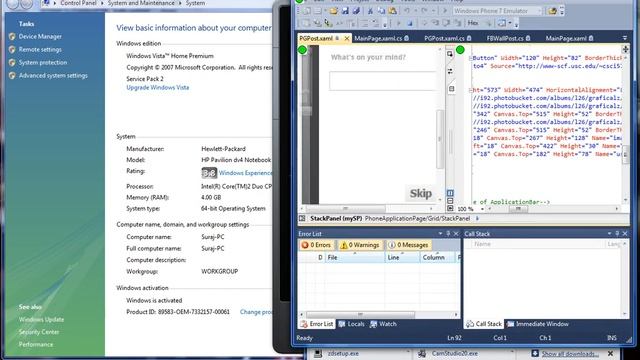
Task: Click the zdsetup.exe download file icon
Action: click(318, 353)
